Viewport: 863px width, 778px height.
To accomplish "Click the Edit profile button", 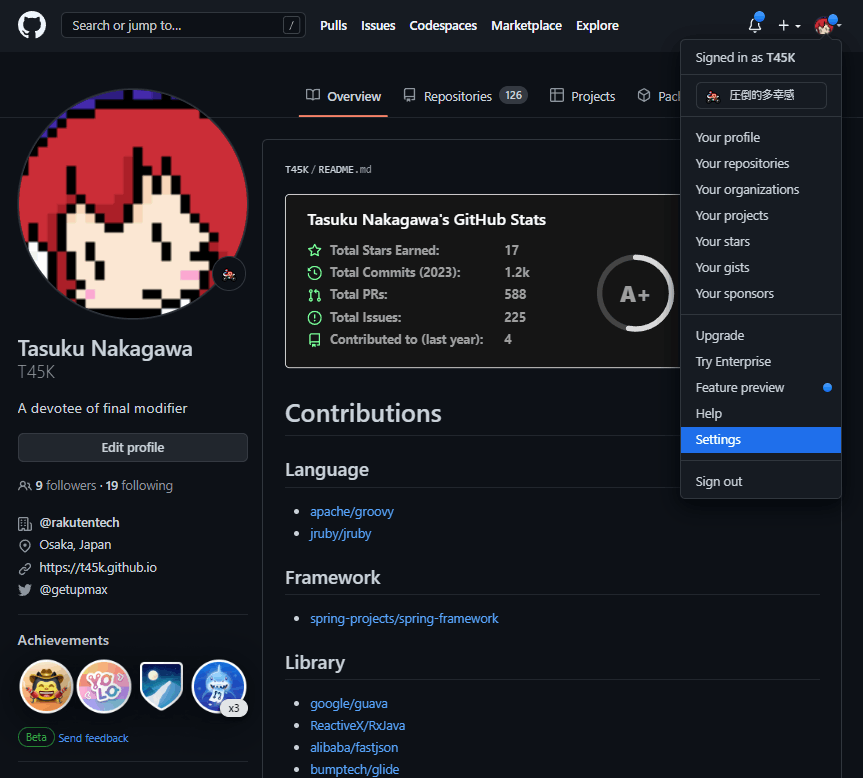I will click(133, 447).
